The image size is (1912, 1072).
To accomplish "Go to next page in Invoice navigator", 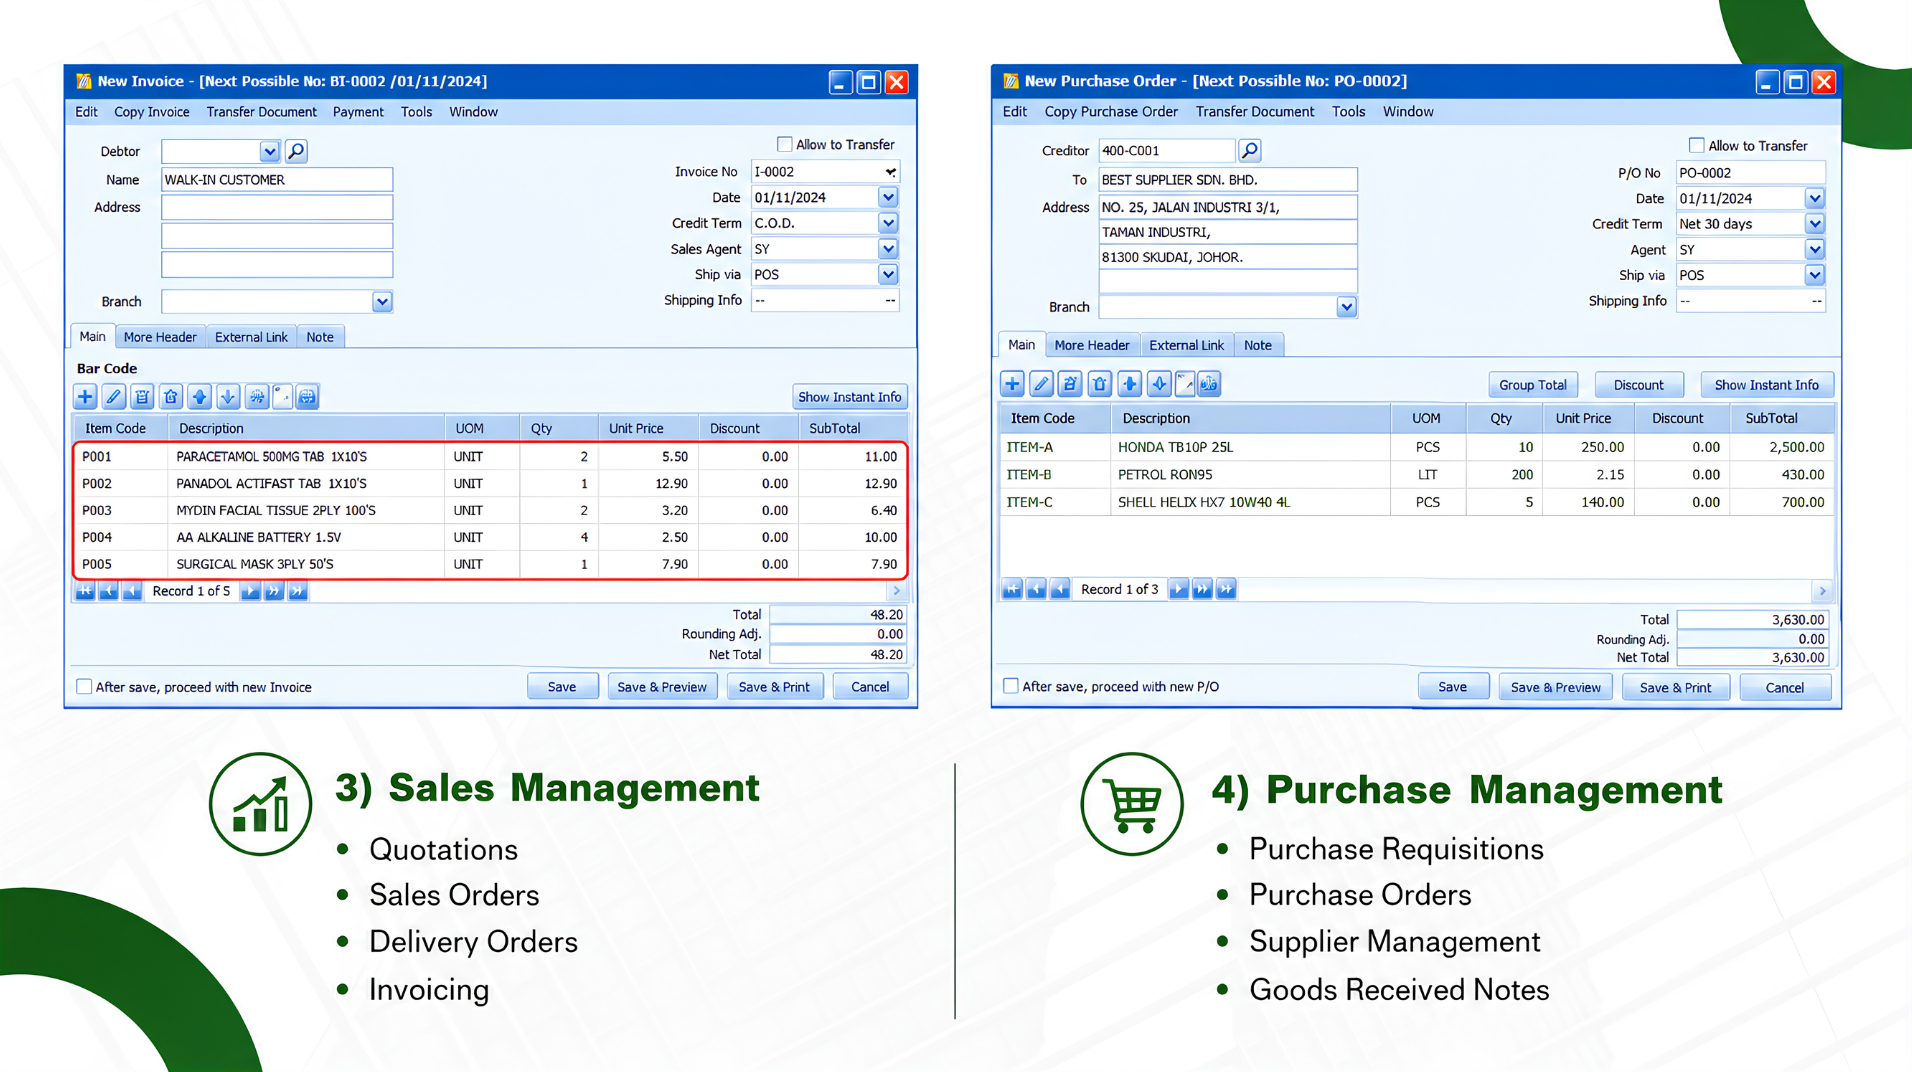I will pos(274,591).
